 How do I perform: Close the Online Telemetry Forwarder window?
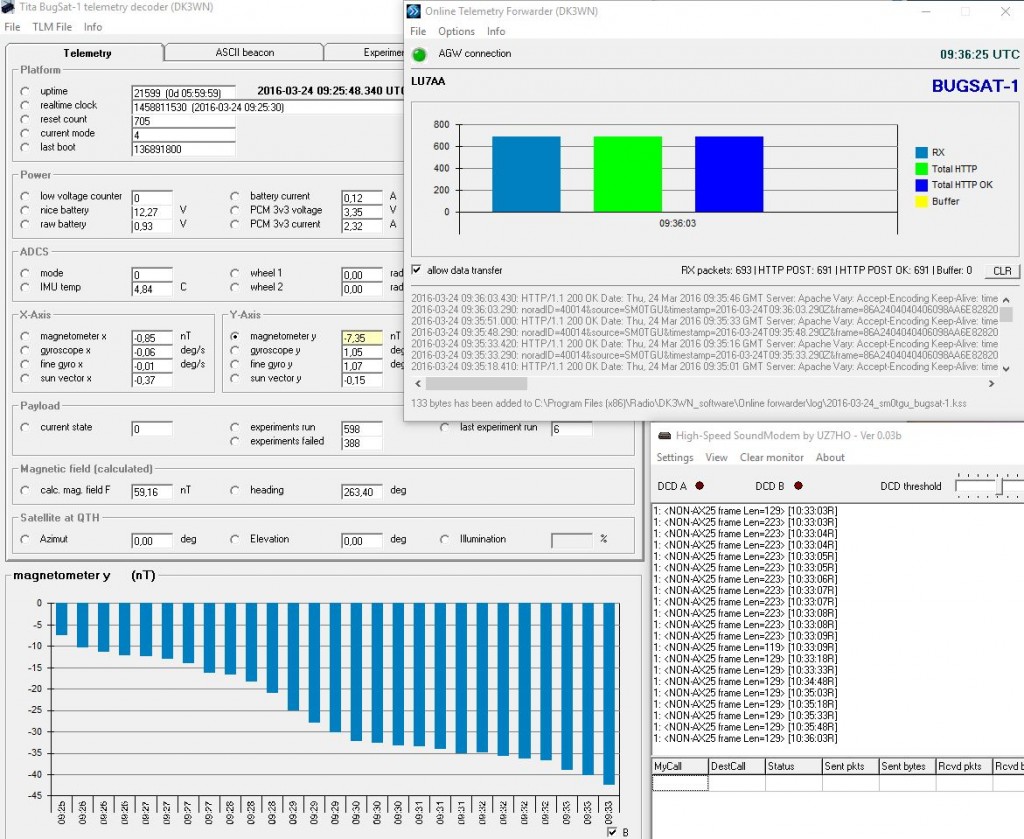tap(1005, 12)
